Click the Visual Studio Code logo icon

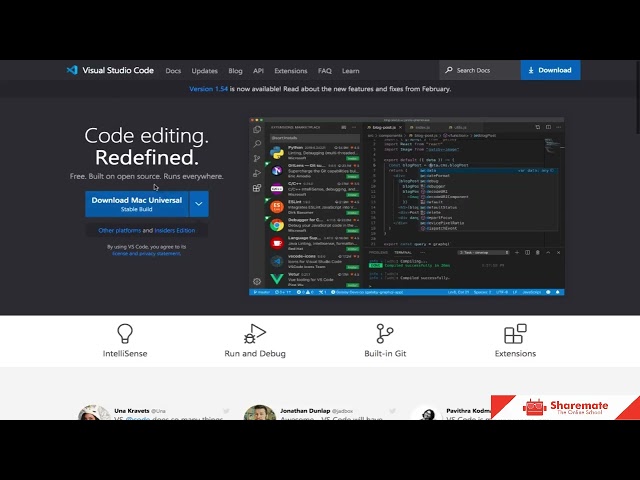[x=72, y=70]
